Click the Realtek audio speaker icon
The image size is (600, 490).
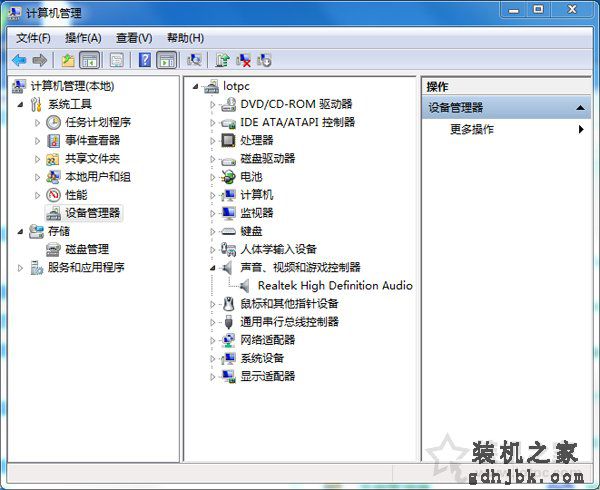click(x=245, y=286)
